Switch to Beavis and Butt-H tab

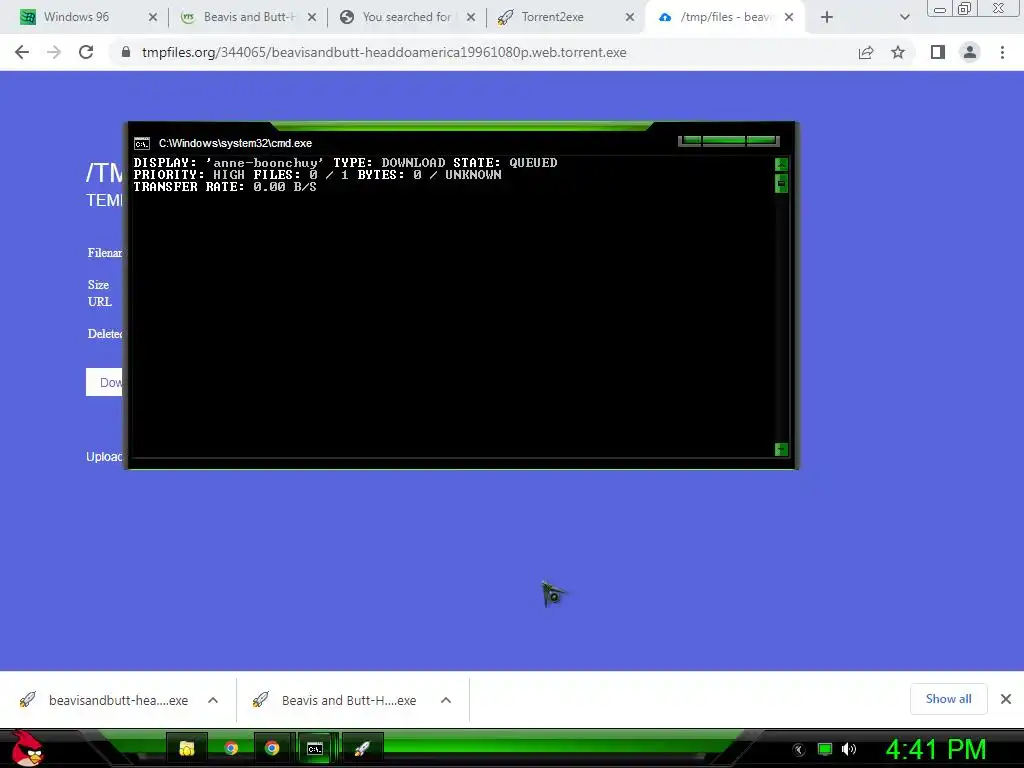point(248,17)
